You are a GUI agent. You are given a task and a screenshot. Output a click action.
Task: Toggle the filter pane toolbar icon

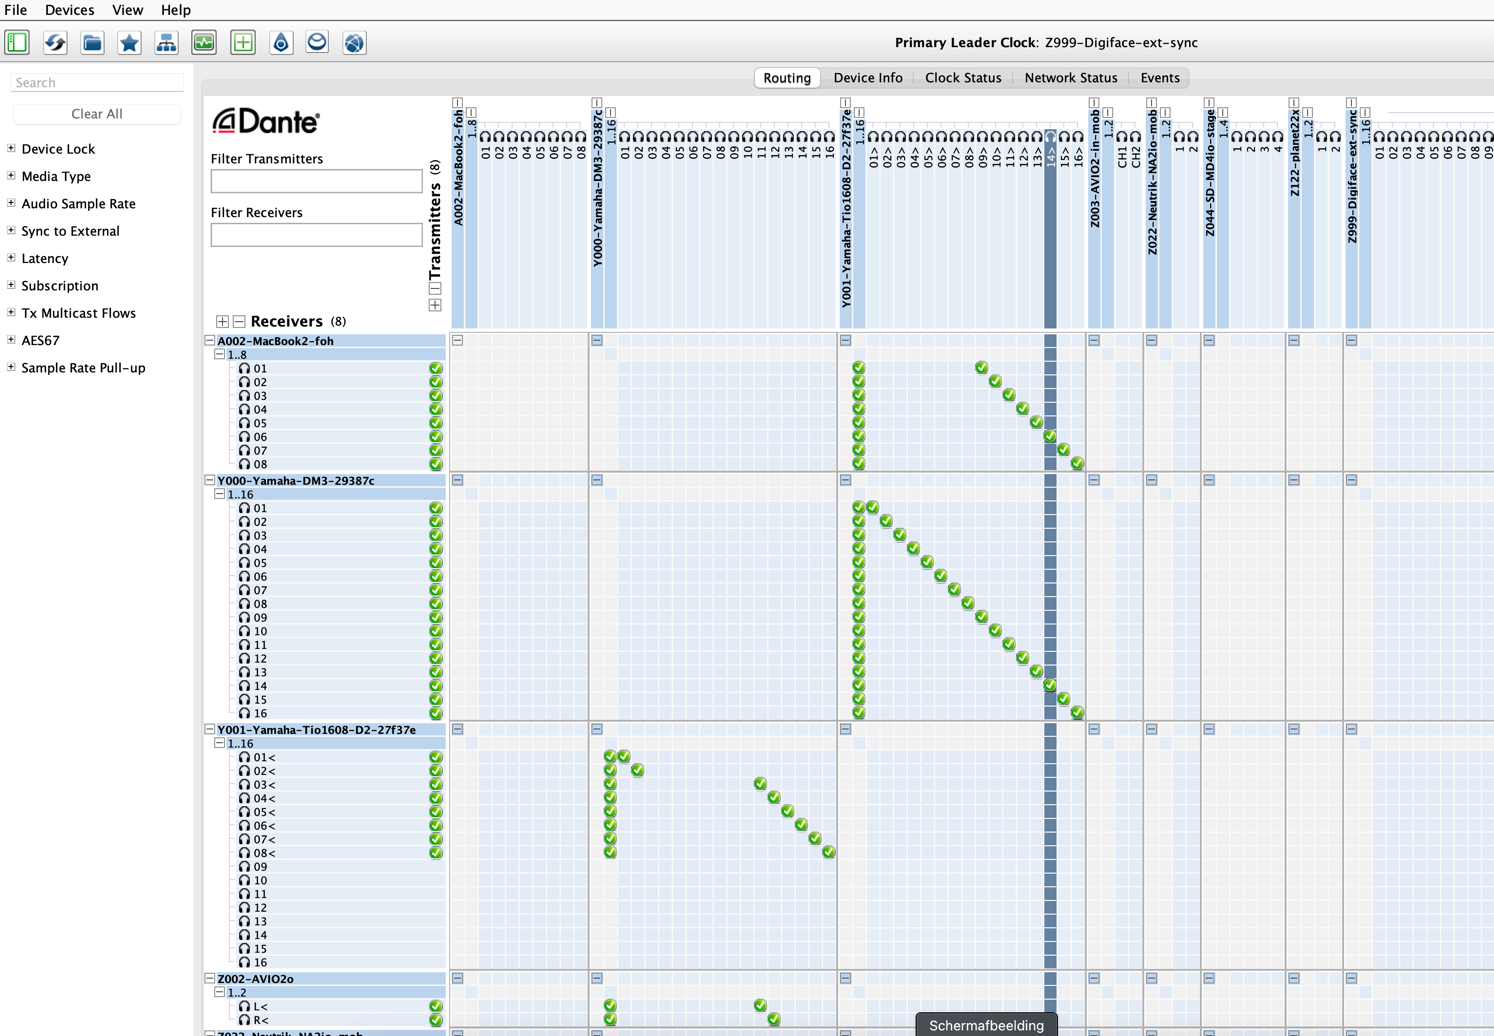click(x=17, y=42)
